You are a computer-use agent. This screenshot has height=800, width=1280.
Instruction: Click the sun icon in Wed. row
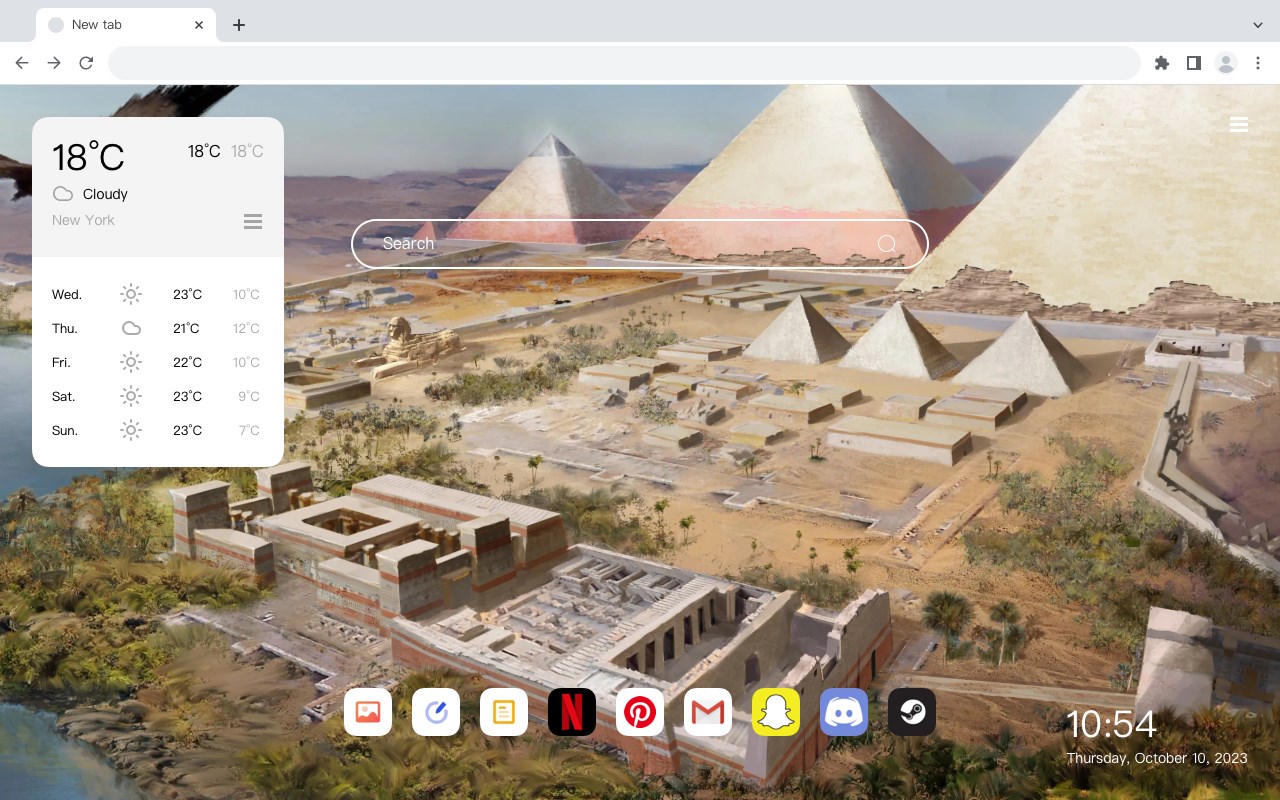131,294
